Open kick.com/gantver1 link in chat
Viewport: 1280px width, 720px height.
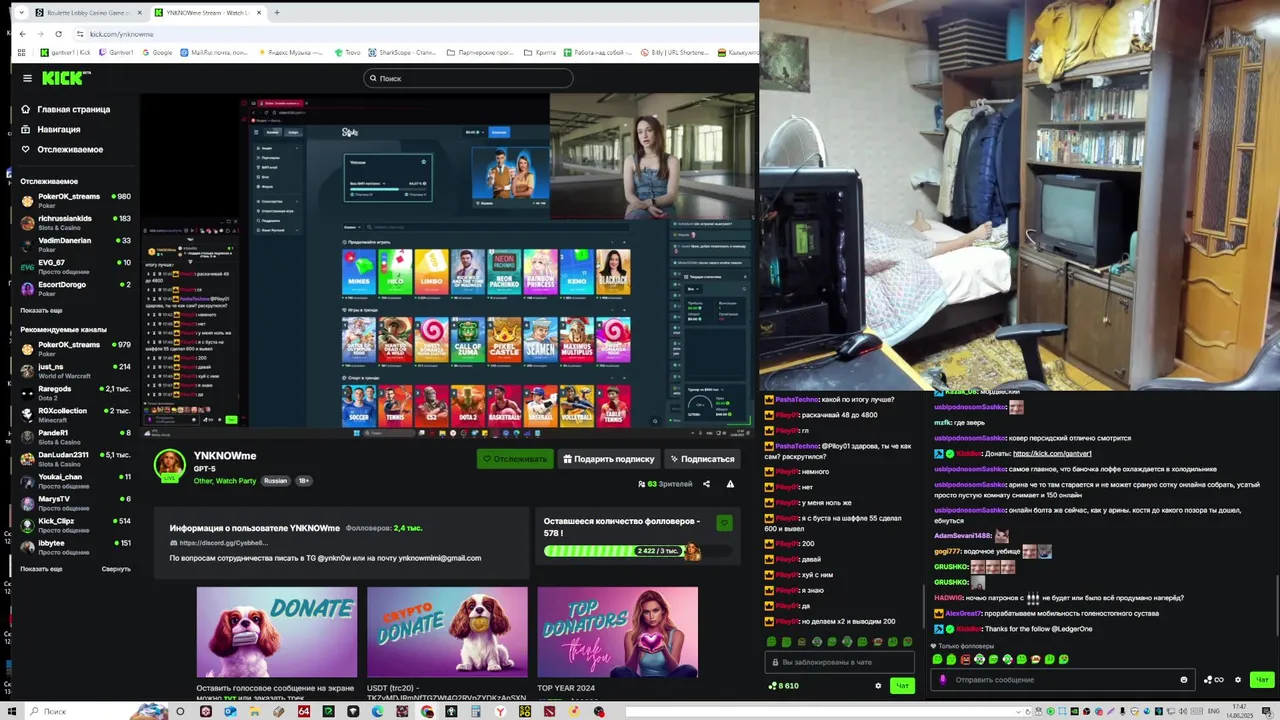pyautogui.click(x=1052, y=454)
